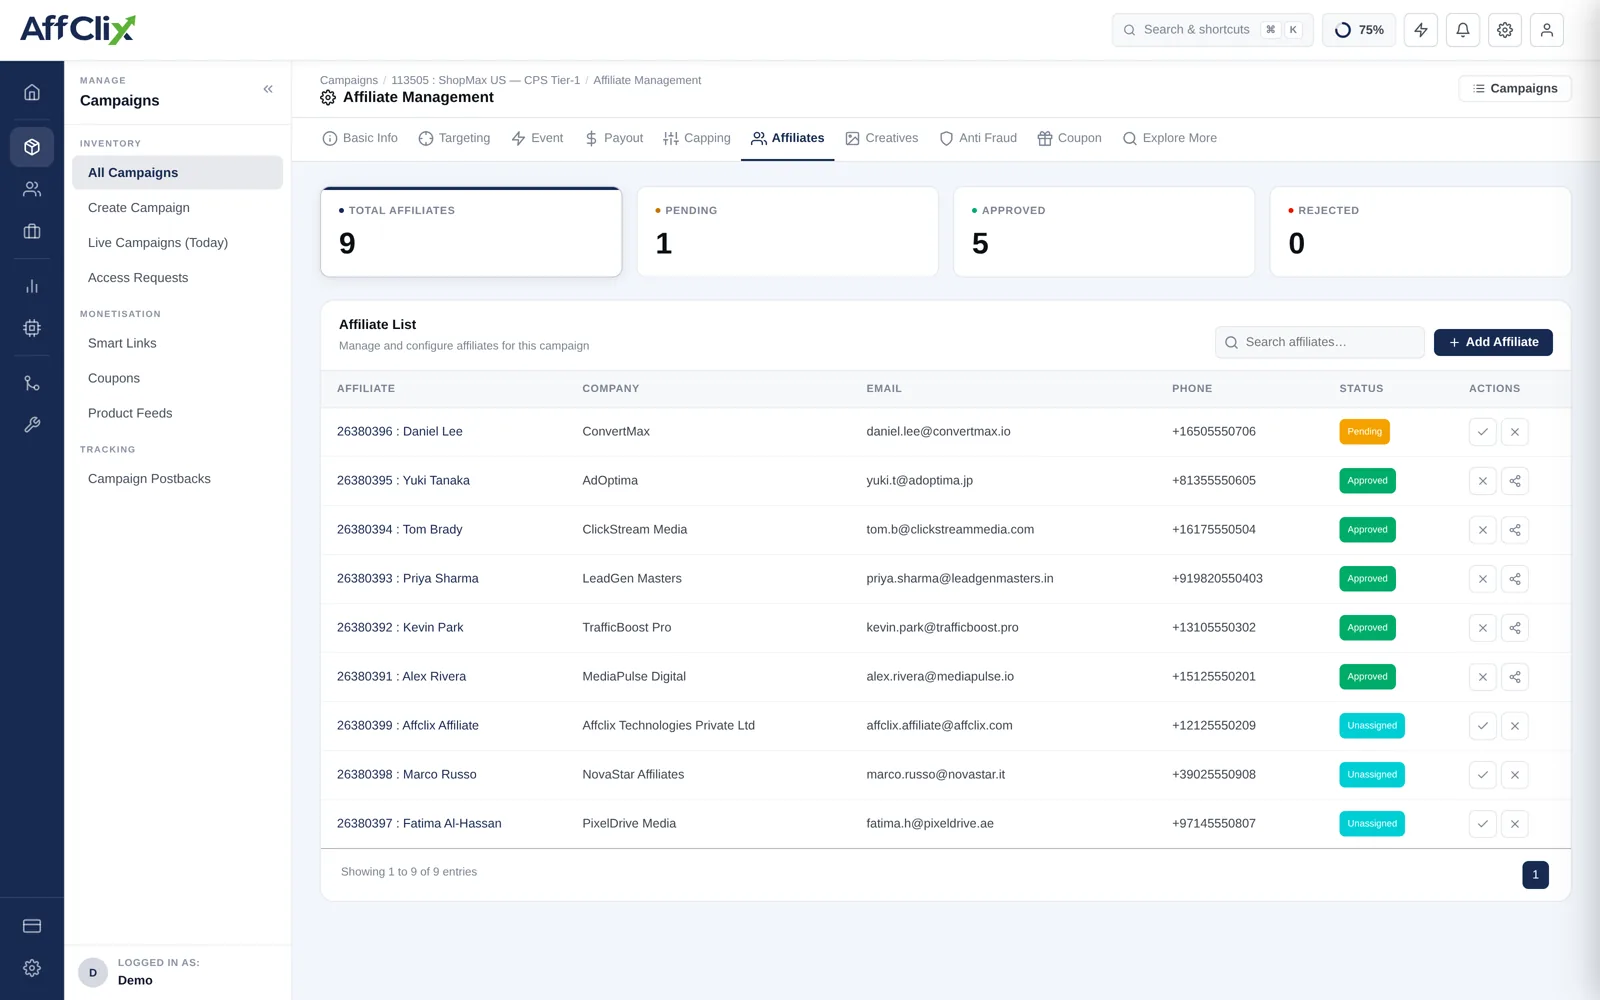Approve Daniel Lee with the checkmark
Viewport: 1600px width, 1000px height.
coord(1483,432)
